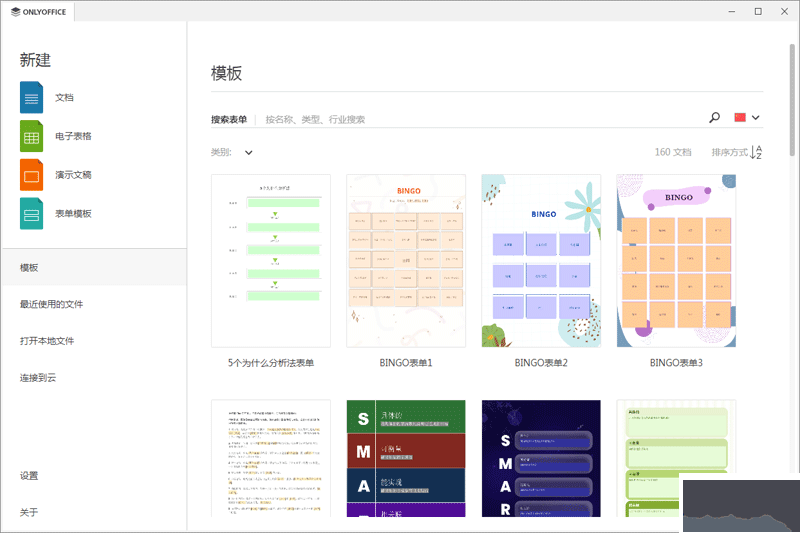Click the magnifier search icon
Screen dimensions: 800x533
pos(714,118)
